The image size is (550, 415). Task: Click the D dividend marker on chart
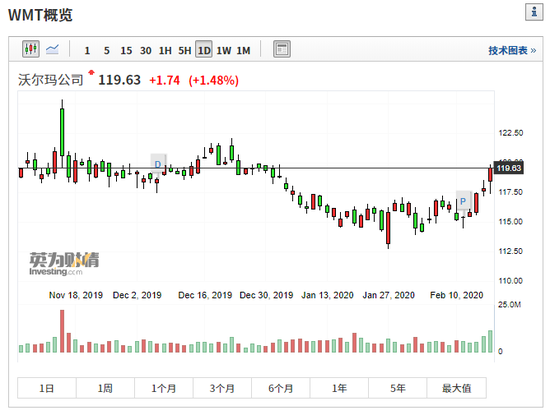pyautogui.click(x=158, y=164)
